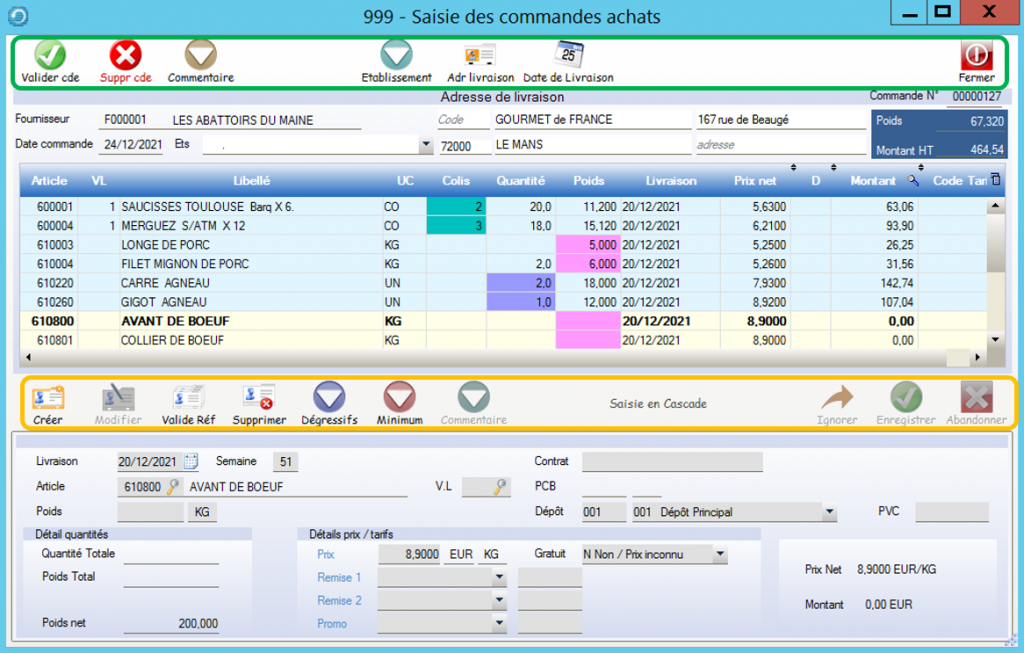Click the Date de Livraison calendar icon
Viewport: 1024px width, 653px height.
(568, 56)
